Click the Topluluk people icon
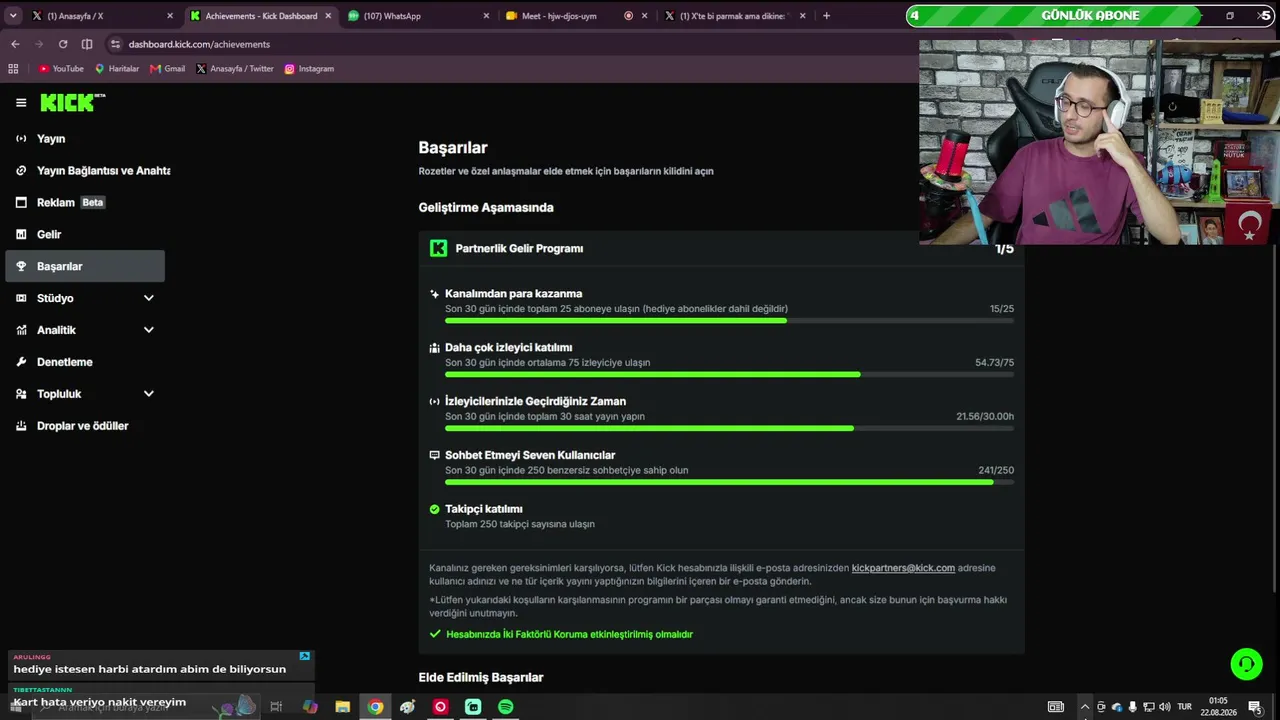The image size is (1280, 720). click(x=21, y=394)
